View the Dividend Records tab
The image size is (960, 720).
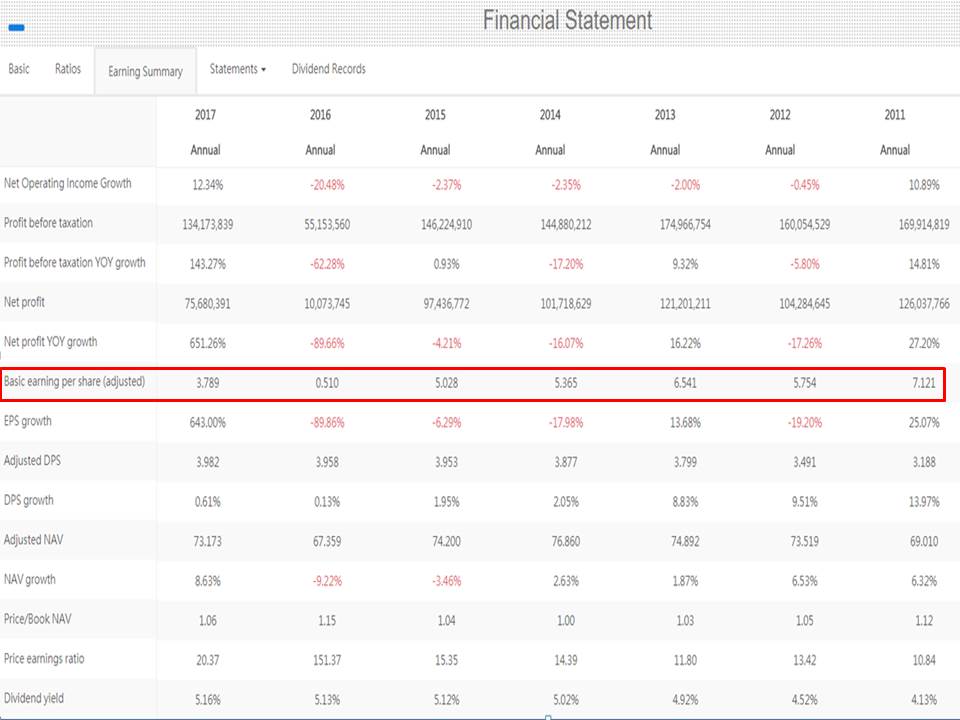pos(328,69)
